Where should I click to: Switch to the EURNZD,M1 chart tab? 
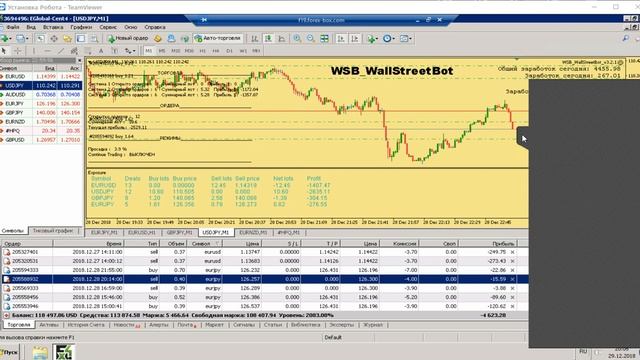(253, 232)
